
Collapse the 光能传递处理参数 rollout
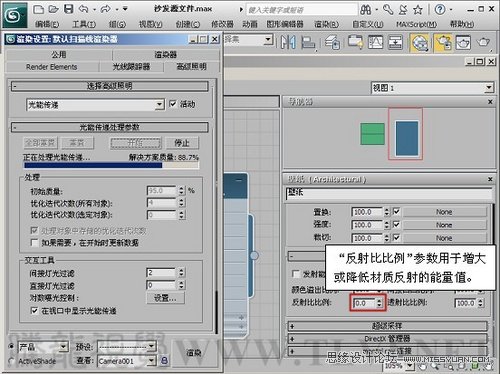[110, 127]
